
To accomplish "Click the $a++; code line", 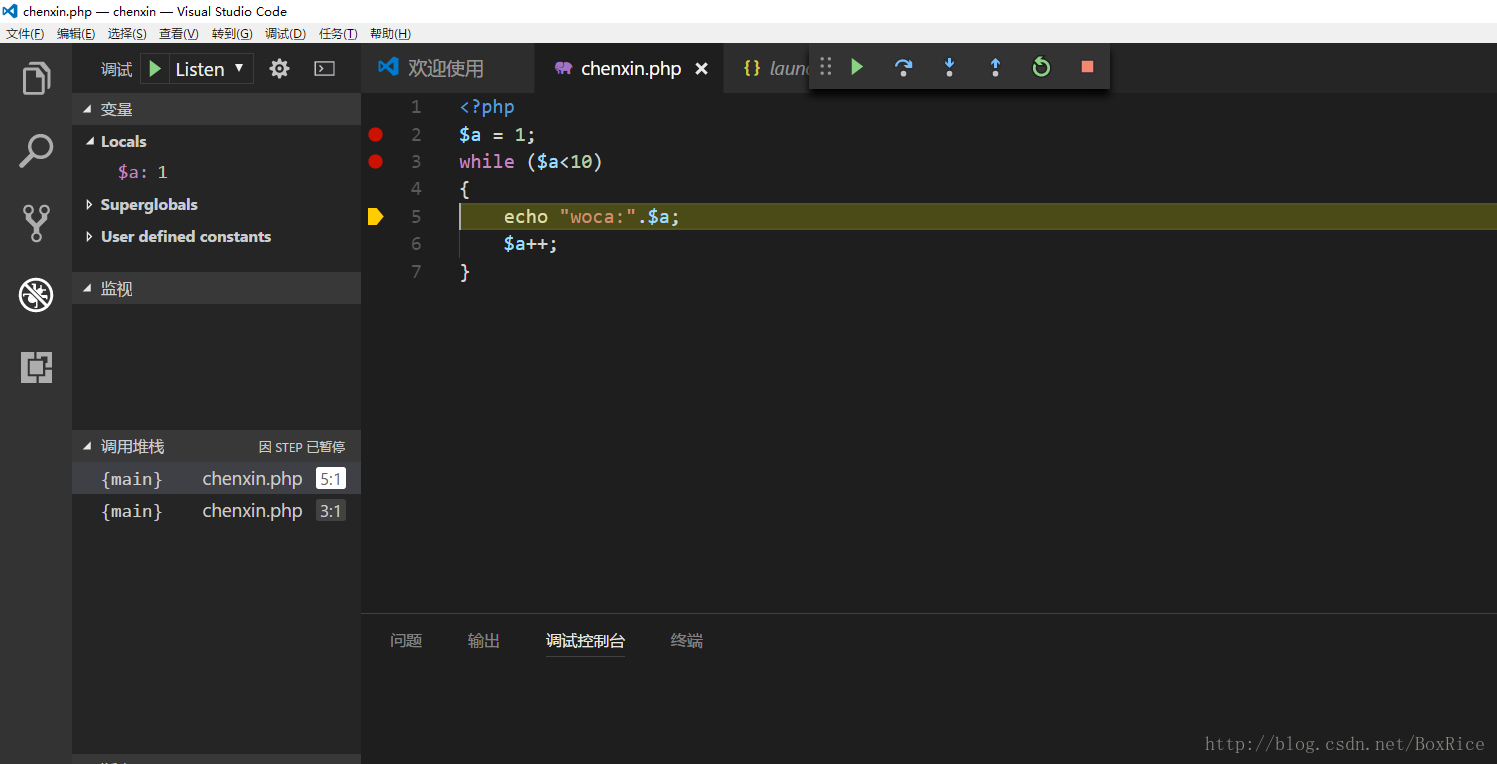I will pyautogui.click(x=531, y=244).
